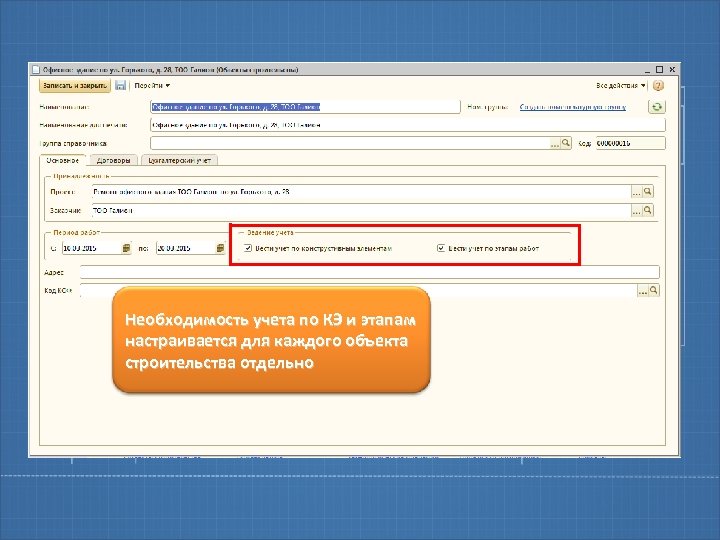The image size is (720, 540).
Task: Expand the Перейти dropdown menu
Action: coord(152,85)
